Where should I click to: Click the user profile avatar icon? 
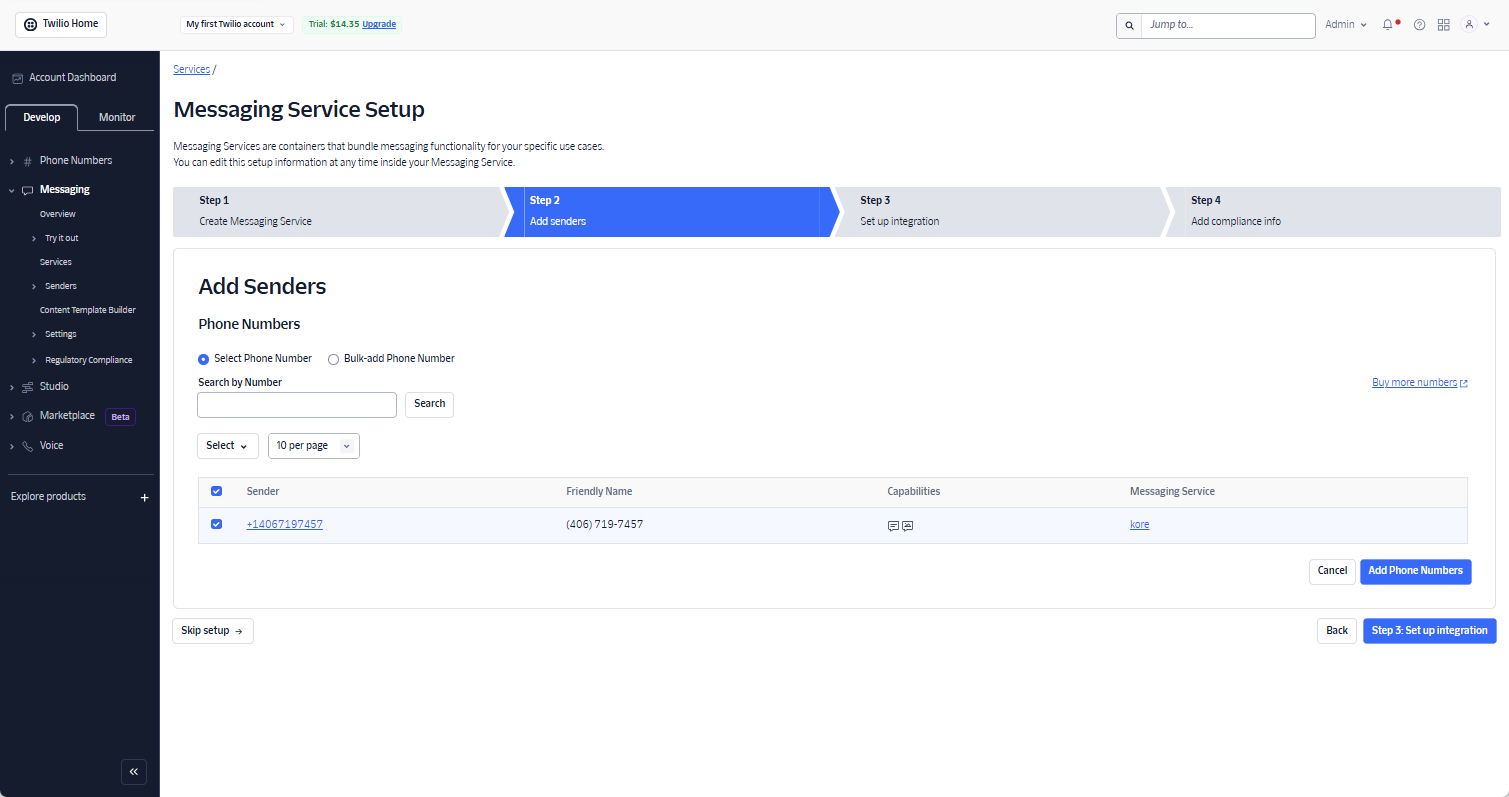click(1469, 25)
